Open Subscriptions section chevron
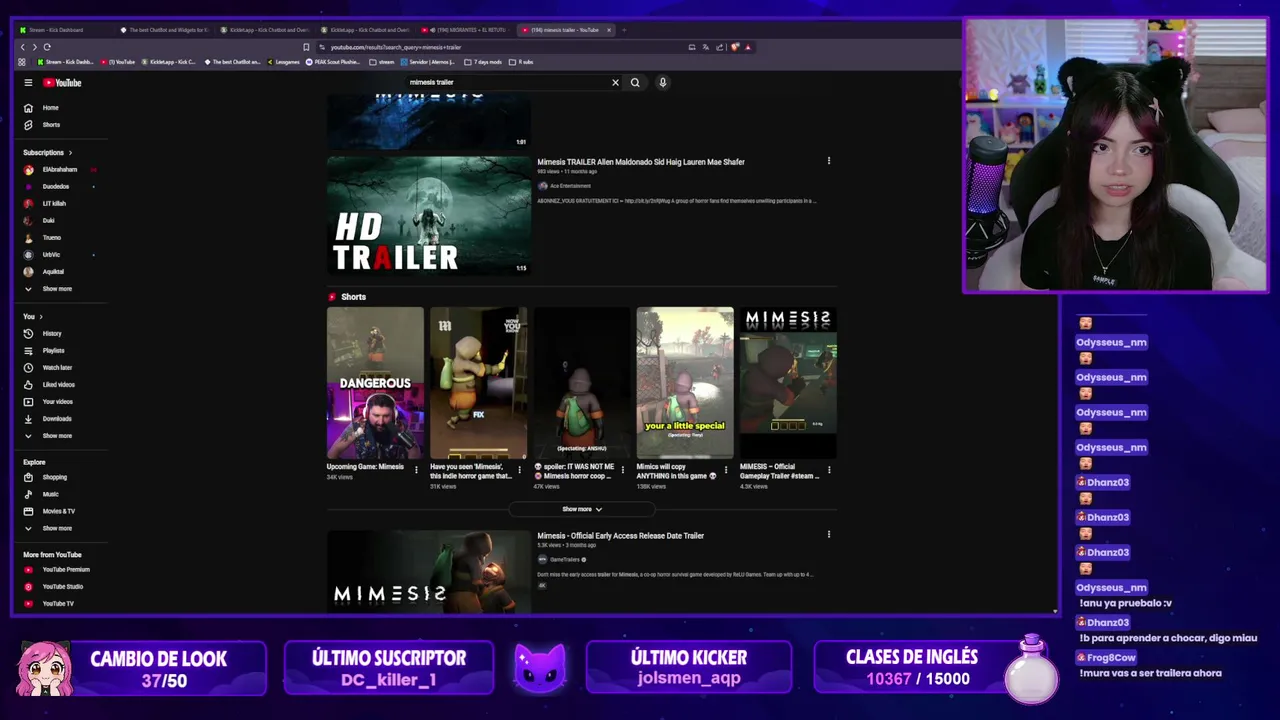Viewport: 1280px width, 720px height. (70, 153)
